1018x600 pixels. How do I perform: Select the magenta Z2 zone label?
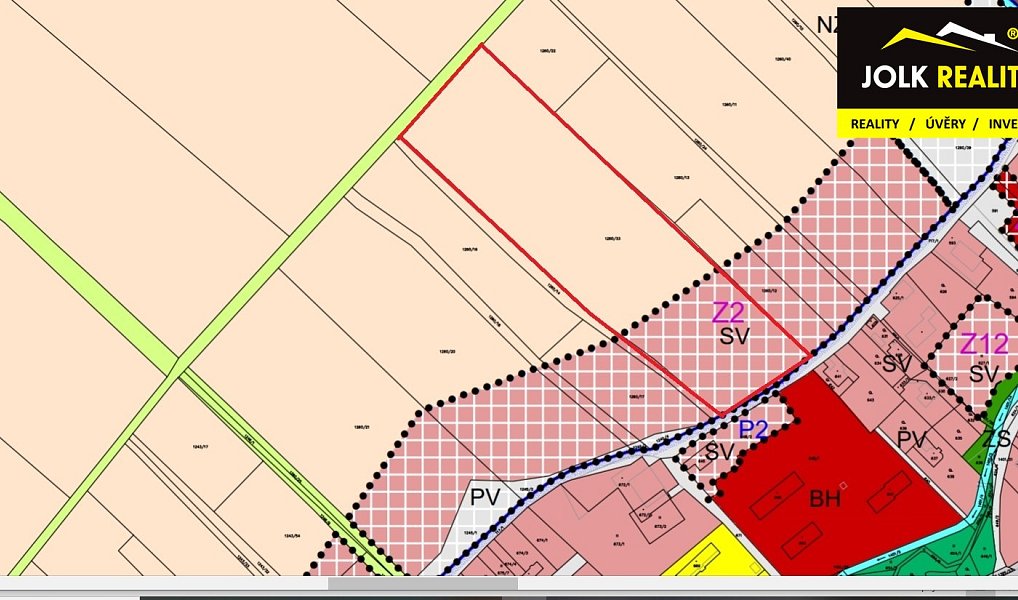[728, 313]
